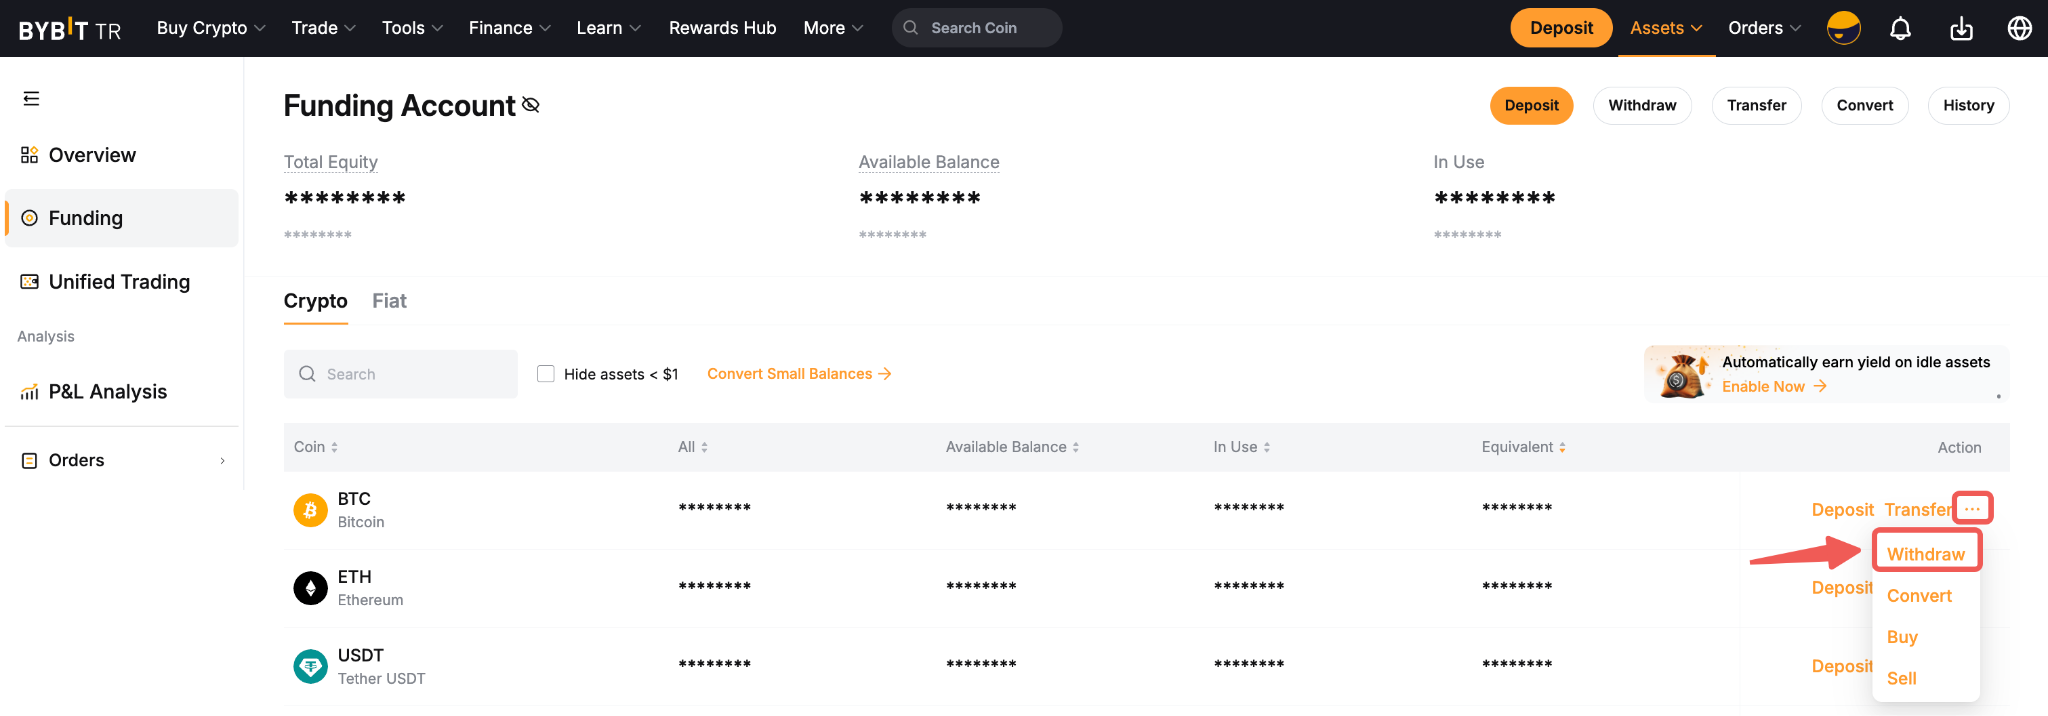Open the Assets dropdown menu
The image size is (2048, 716).
[1665, 28]
